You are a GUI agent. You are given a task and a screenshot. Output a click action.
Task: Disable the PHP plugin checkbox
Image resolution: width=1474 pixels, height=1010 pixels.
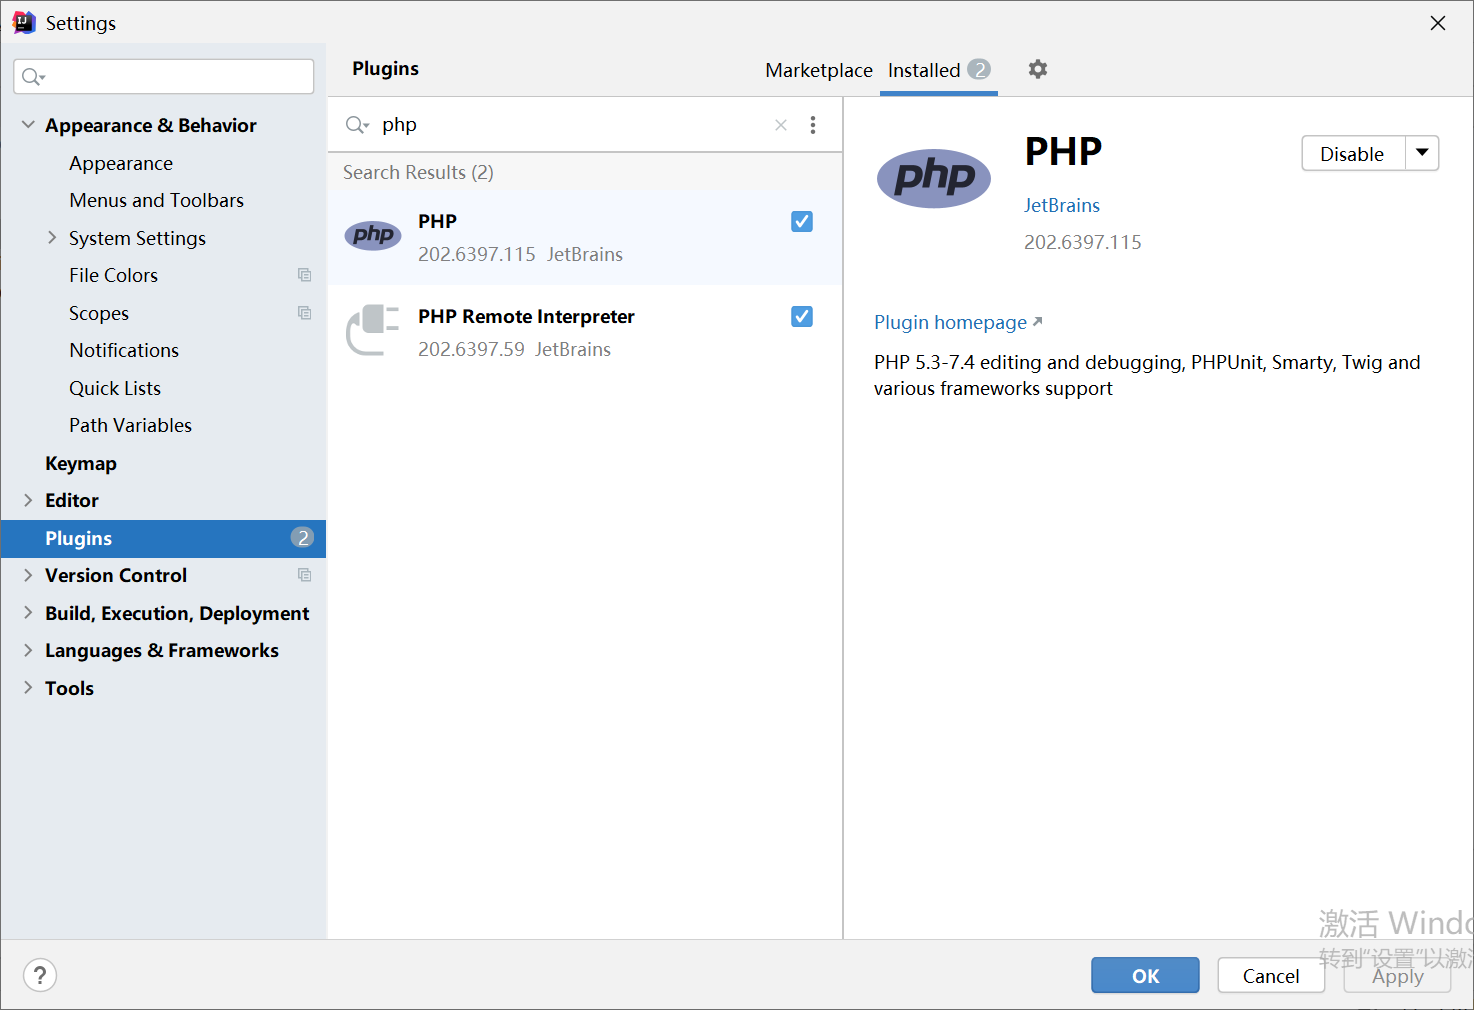point(801,221)
